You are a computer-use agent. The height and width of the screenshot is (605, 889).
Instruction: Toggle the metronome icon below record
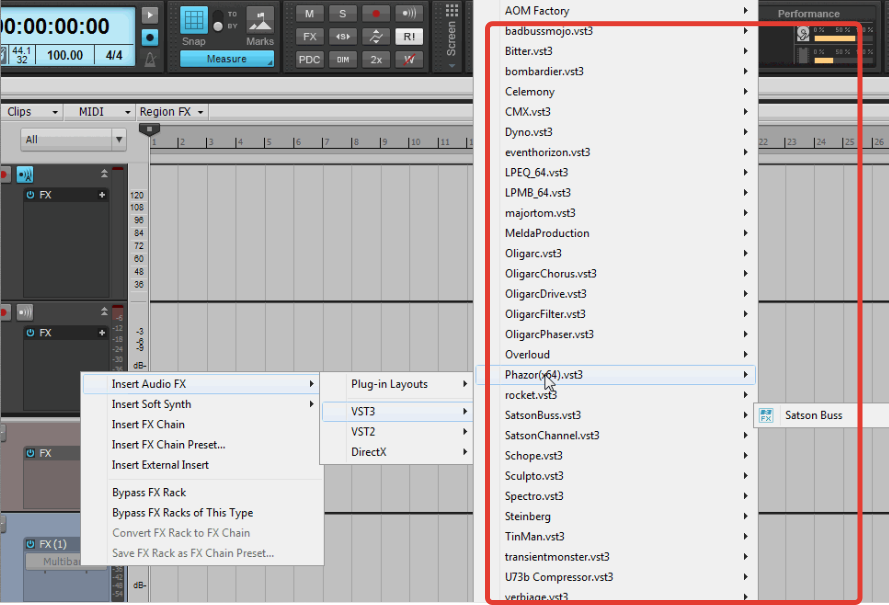point(150,59)
